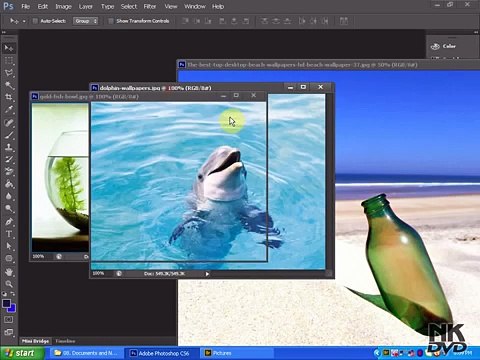480x360 pixels.
Task: Expand the toolbox with the double-arrow
Action: point(4,32)
